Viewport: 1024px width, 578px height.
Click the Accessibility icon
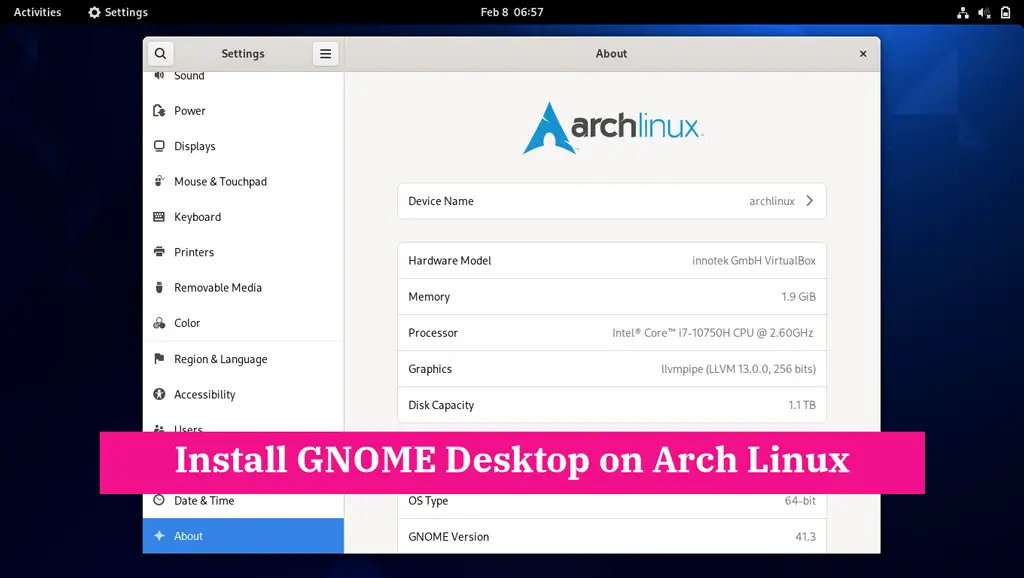tap(161, 394)
